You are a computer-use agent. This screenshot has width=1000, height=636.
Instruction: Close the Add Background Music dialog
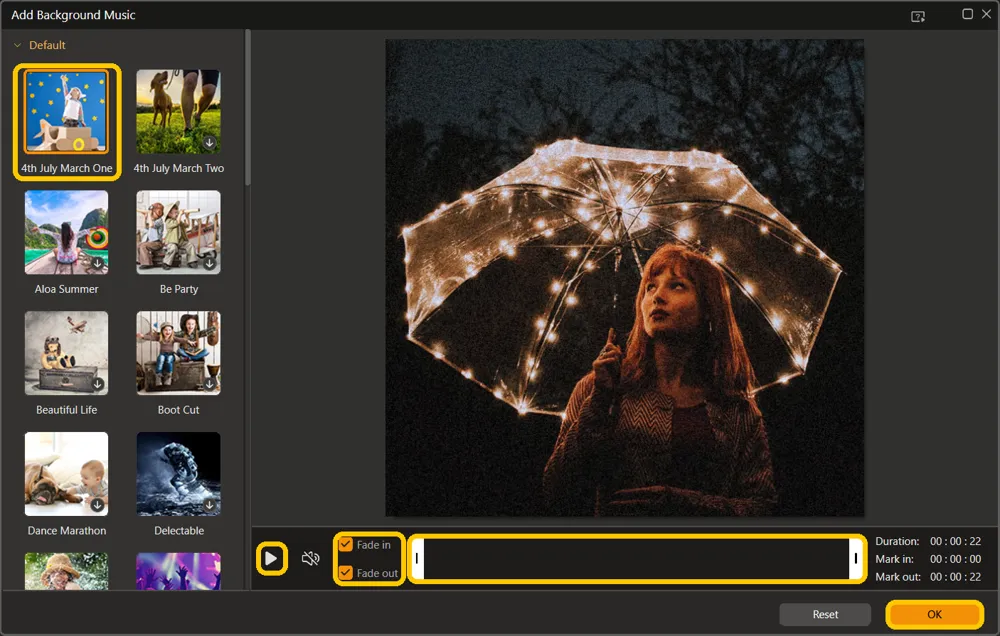[987, 14]
